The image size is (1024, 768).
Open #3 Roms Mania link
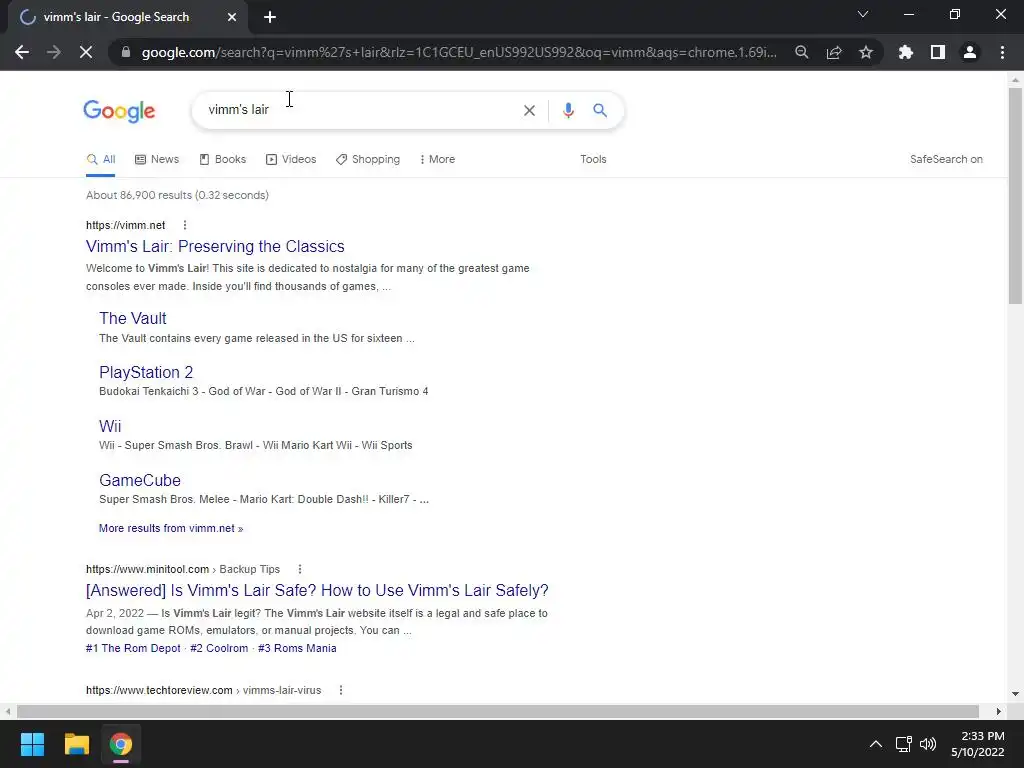click(x=297, y=648)
